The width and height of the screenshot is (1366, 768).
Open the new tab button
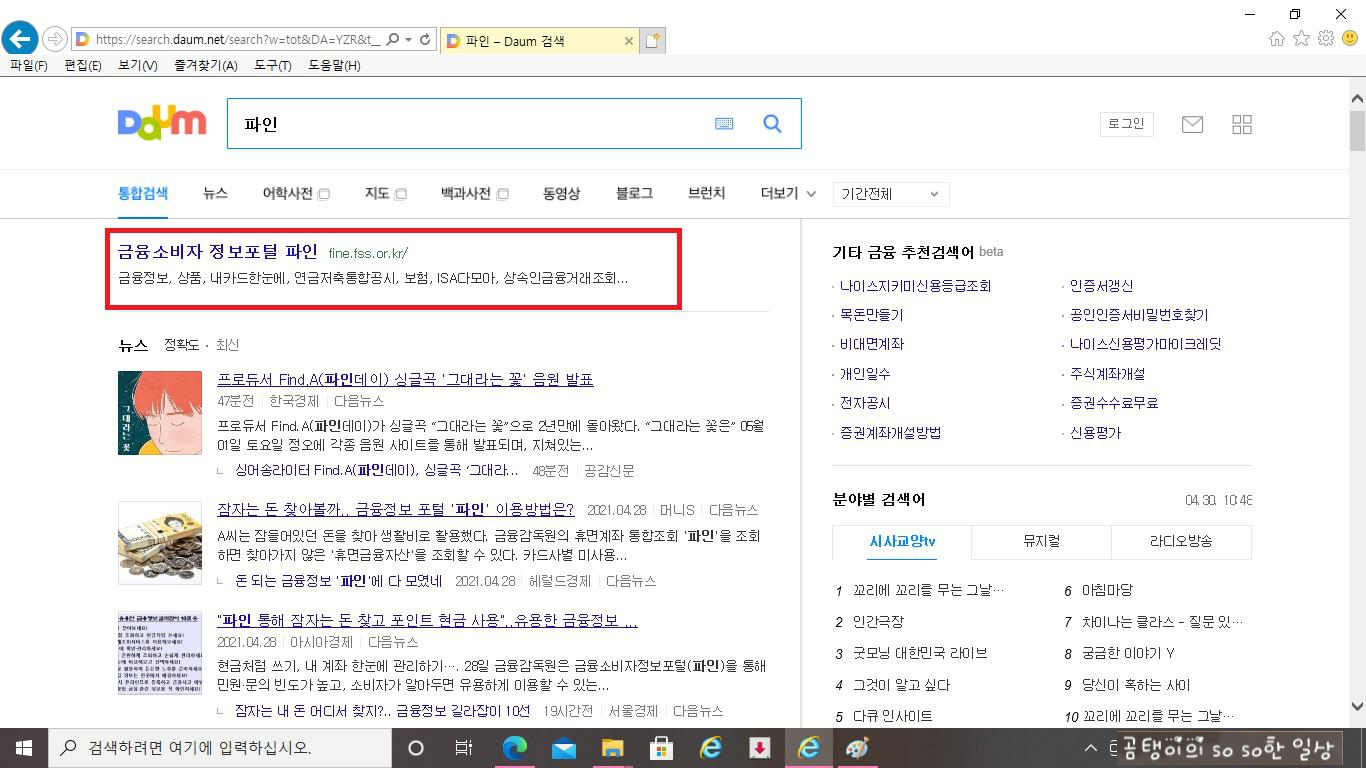(x=652, y=41)
